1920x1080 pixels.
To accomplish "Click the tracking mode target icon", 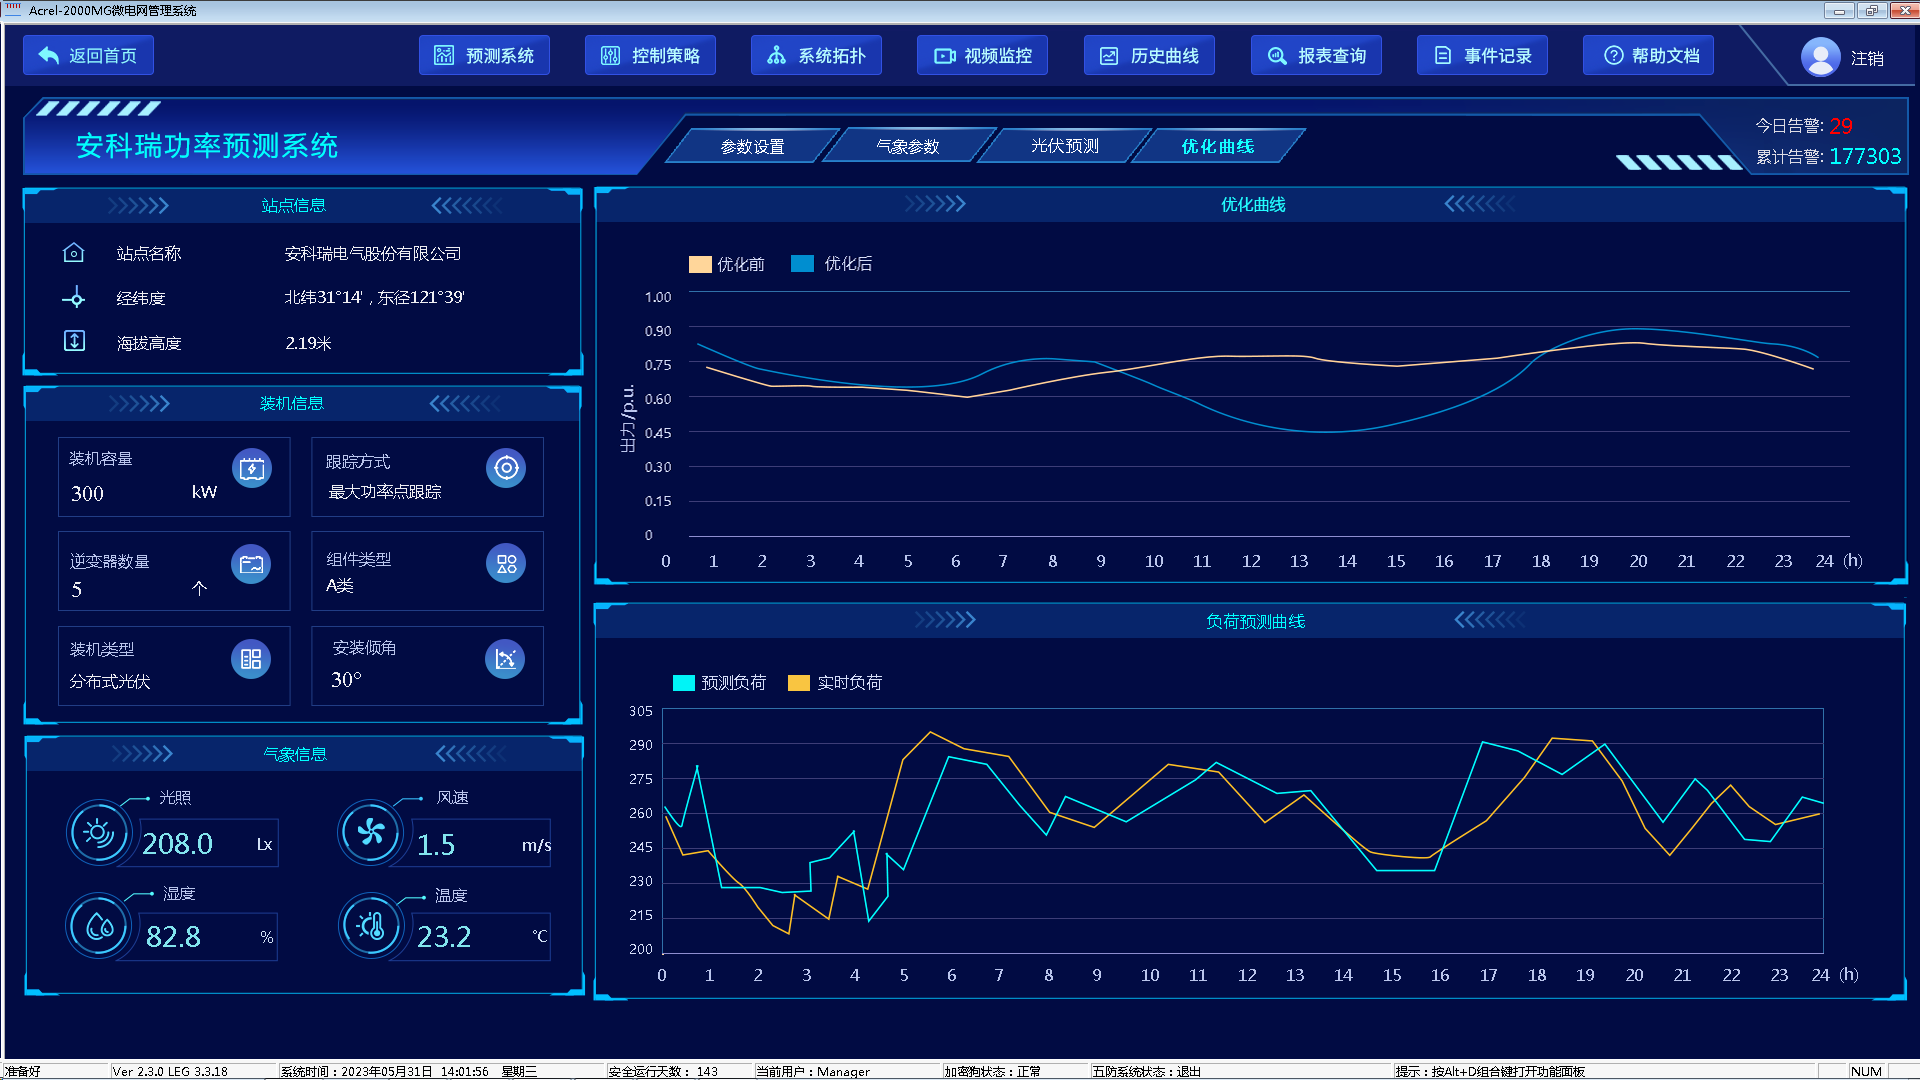I will [506, 468].
